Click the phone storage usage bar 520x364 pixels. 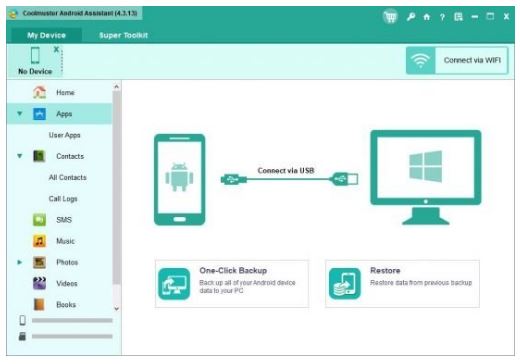72,321
